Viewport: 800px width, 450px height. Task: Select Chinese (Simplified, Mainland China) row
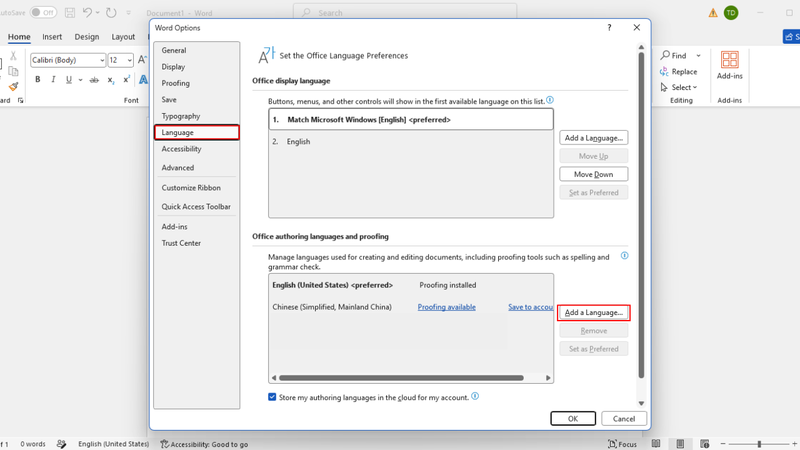tap(411, 307)
